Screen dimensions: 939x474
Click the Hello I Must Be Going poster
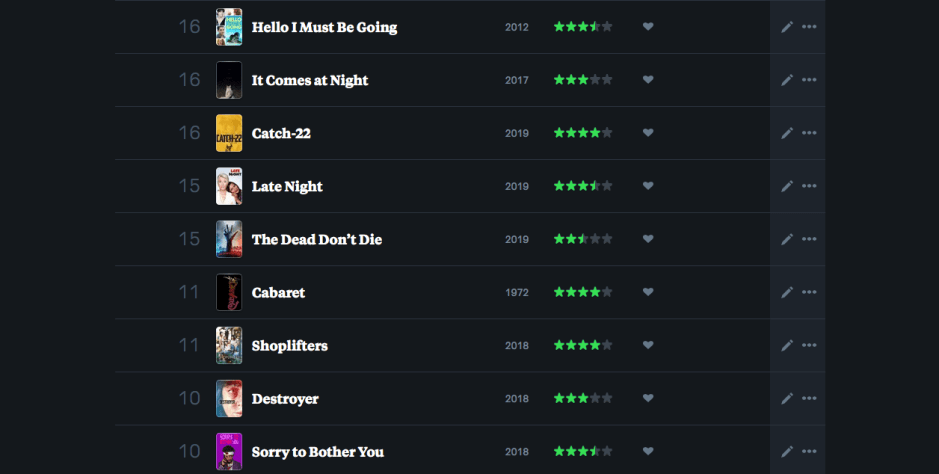[x=229, y=27]
